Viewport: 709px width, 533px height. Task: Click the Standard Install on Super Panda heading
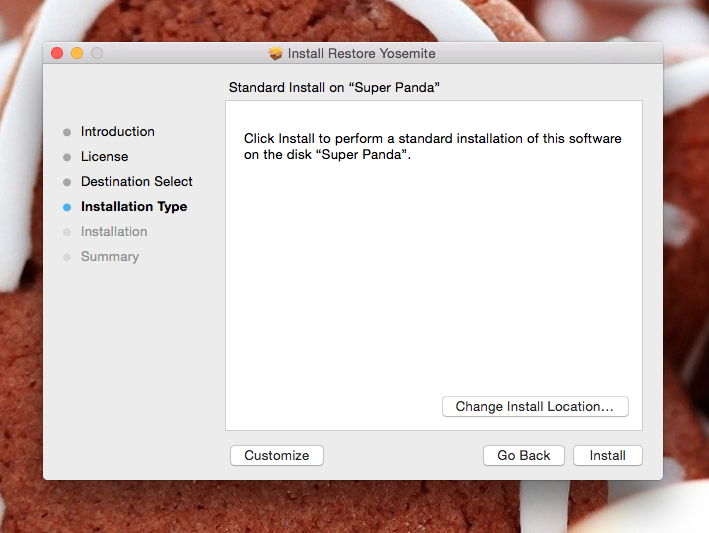(x=334, y=87)
